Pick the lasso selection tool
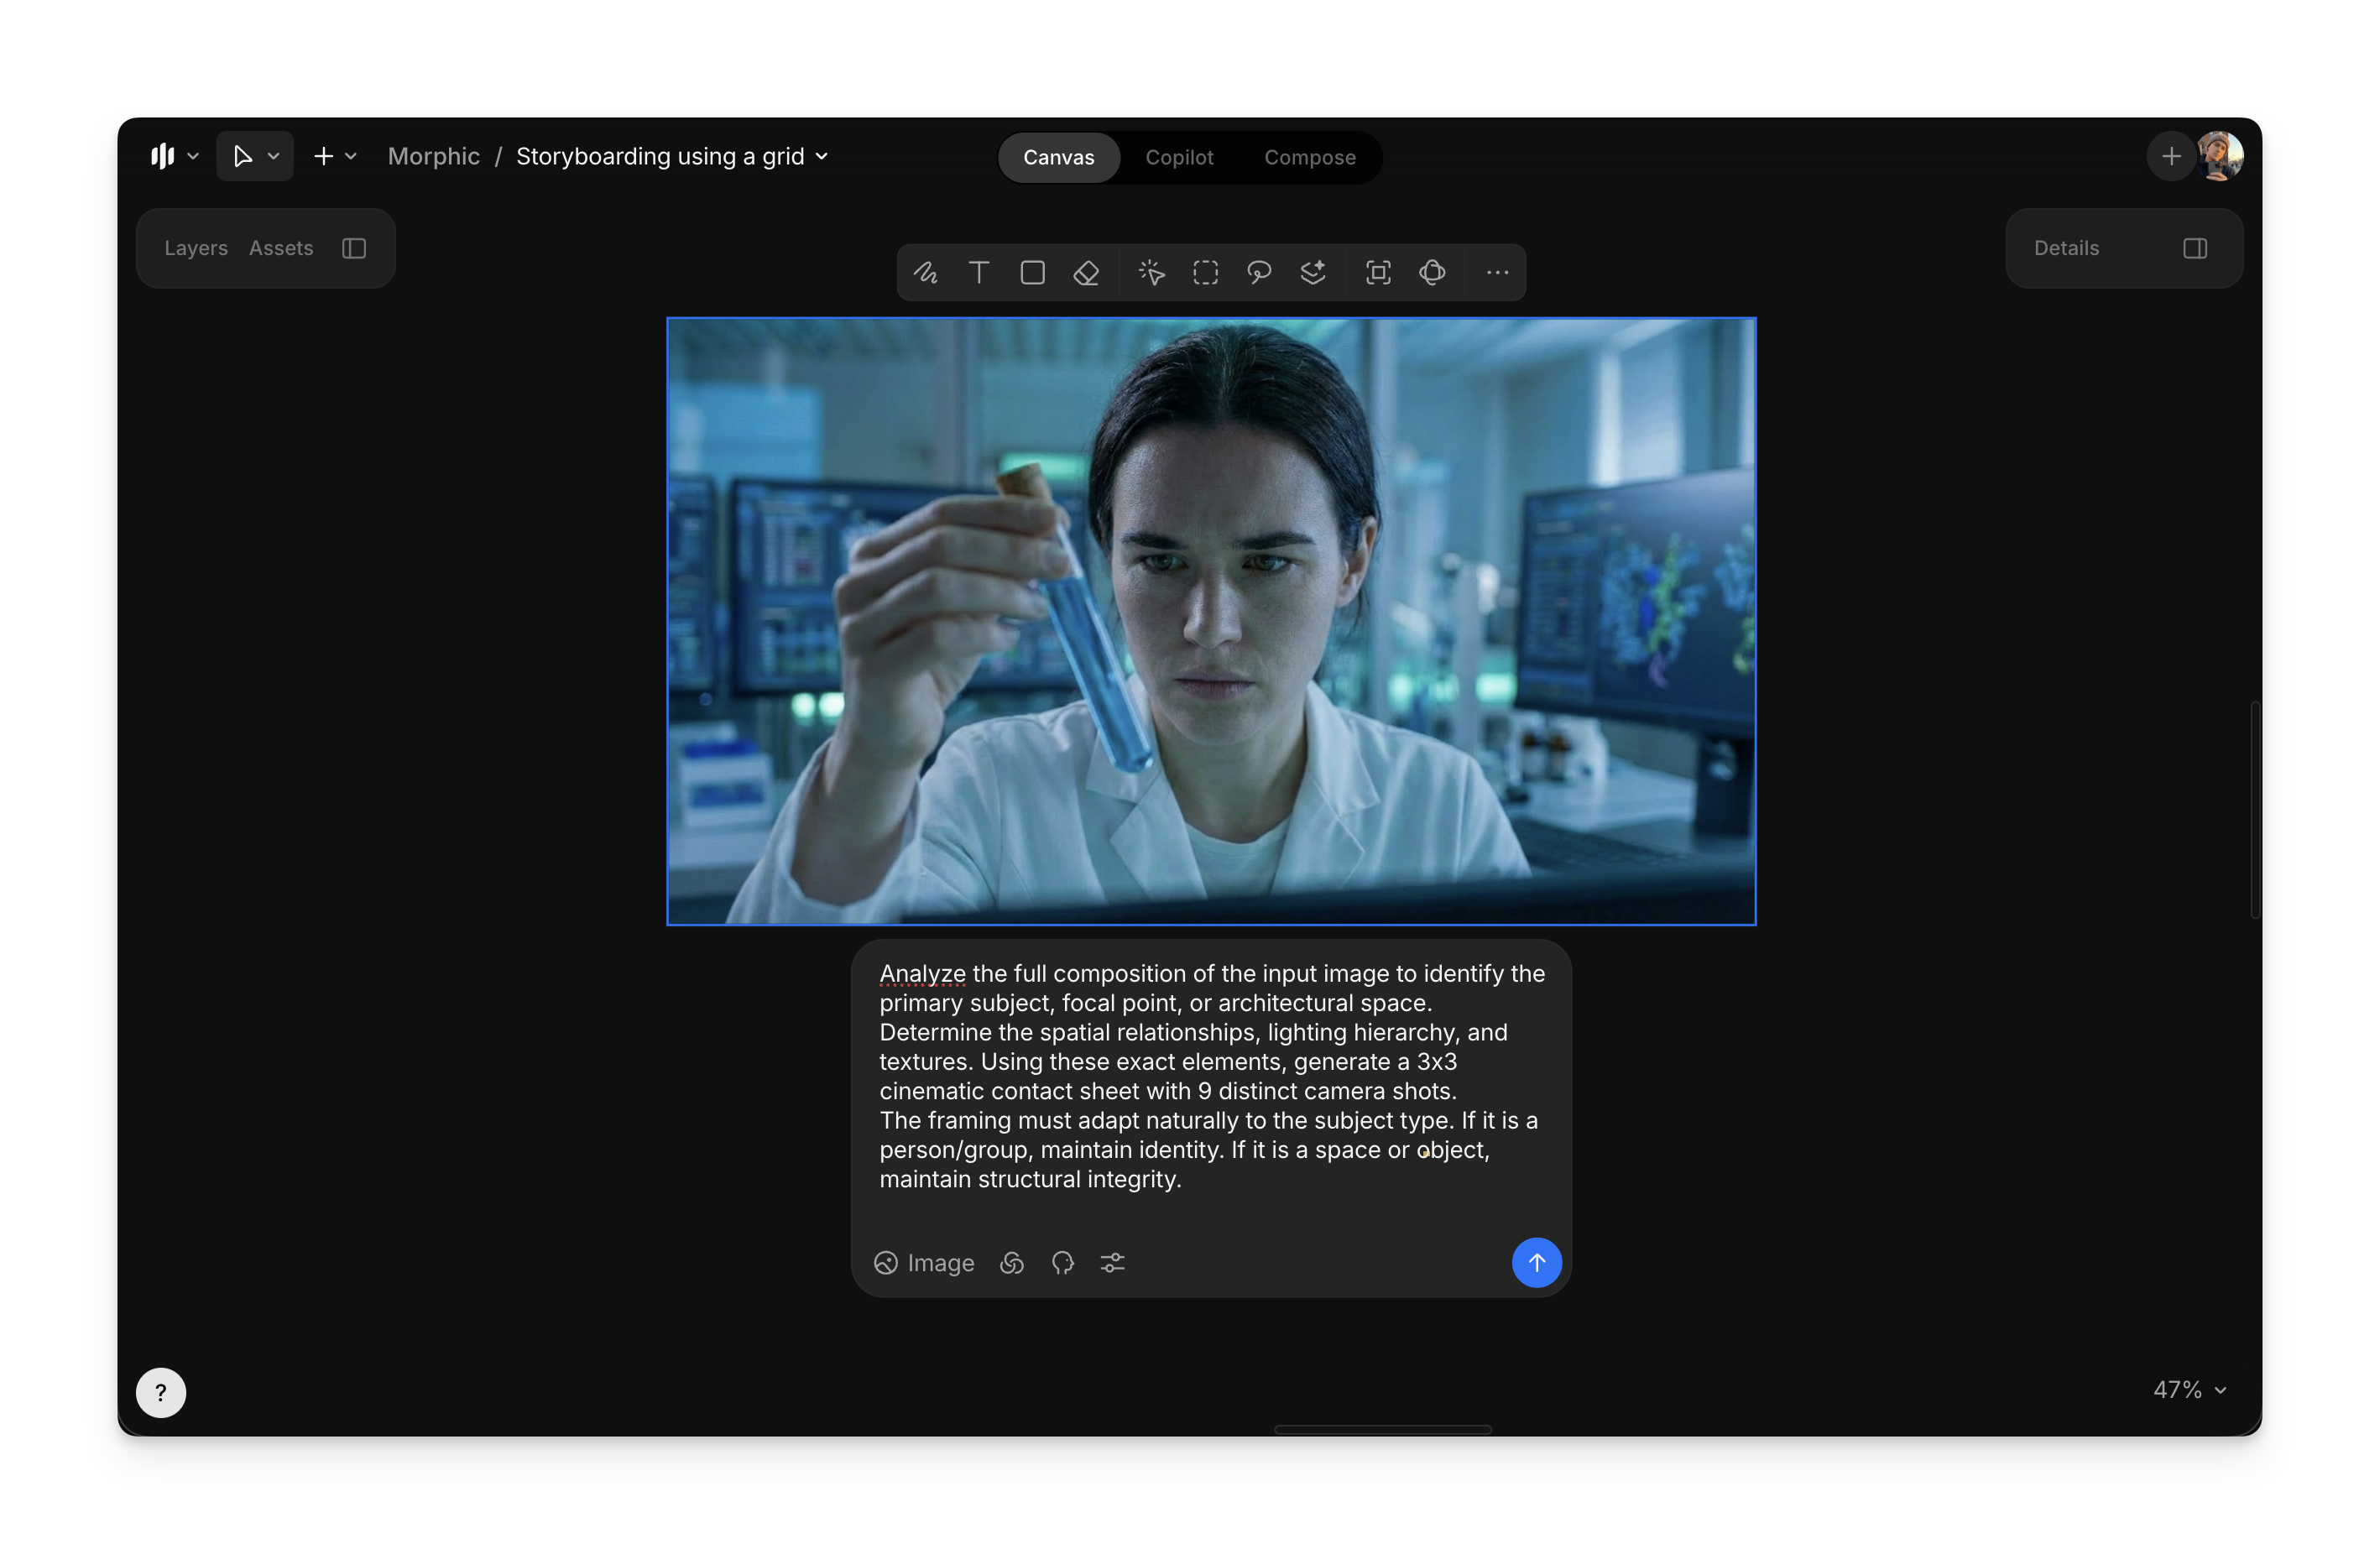The height and width of the screenshot is (1554, 2380). [x=1258, y=272]
